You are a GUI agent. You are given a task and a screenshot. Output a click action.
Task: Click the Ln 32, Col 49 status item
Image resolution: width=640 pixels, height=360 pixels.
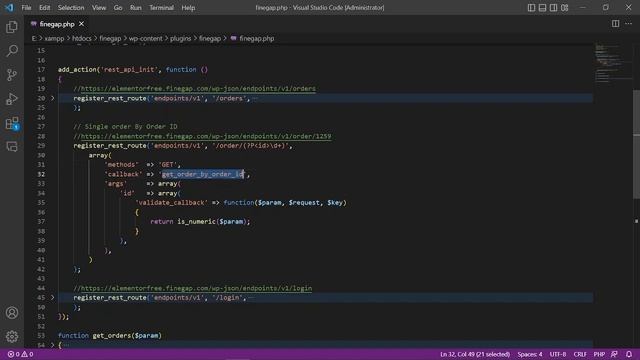475,354
